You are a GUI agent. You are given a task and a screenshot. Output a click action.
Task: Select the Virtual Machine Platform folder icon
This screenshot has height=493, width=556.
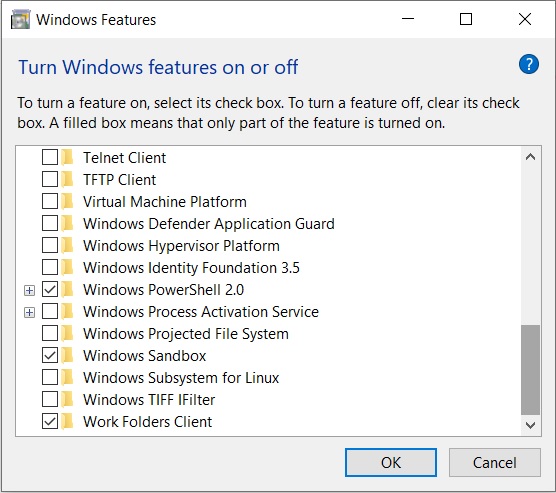click(x=67, y=201)
